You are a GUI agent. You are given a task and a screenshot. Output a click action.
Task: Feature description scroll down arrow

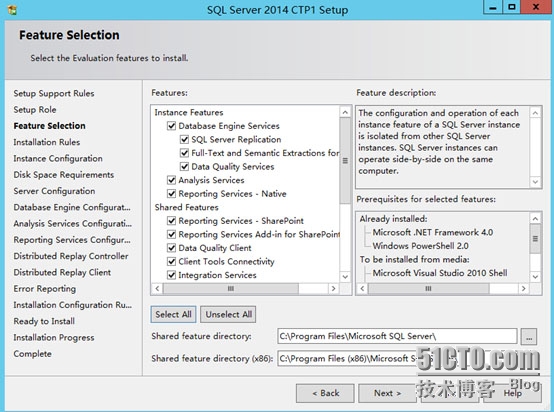tap(535, 182)
